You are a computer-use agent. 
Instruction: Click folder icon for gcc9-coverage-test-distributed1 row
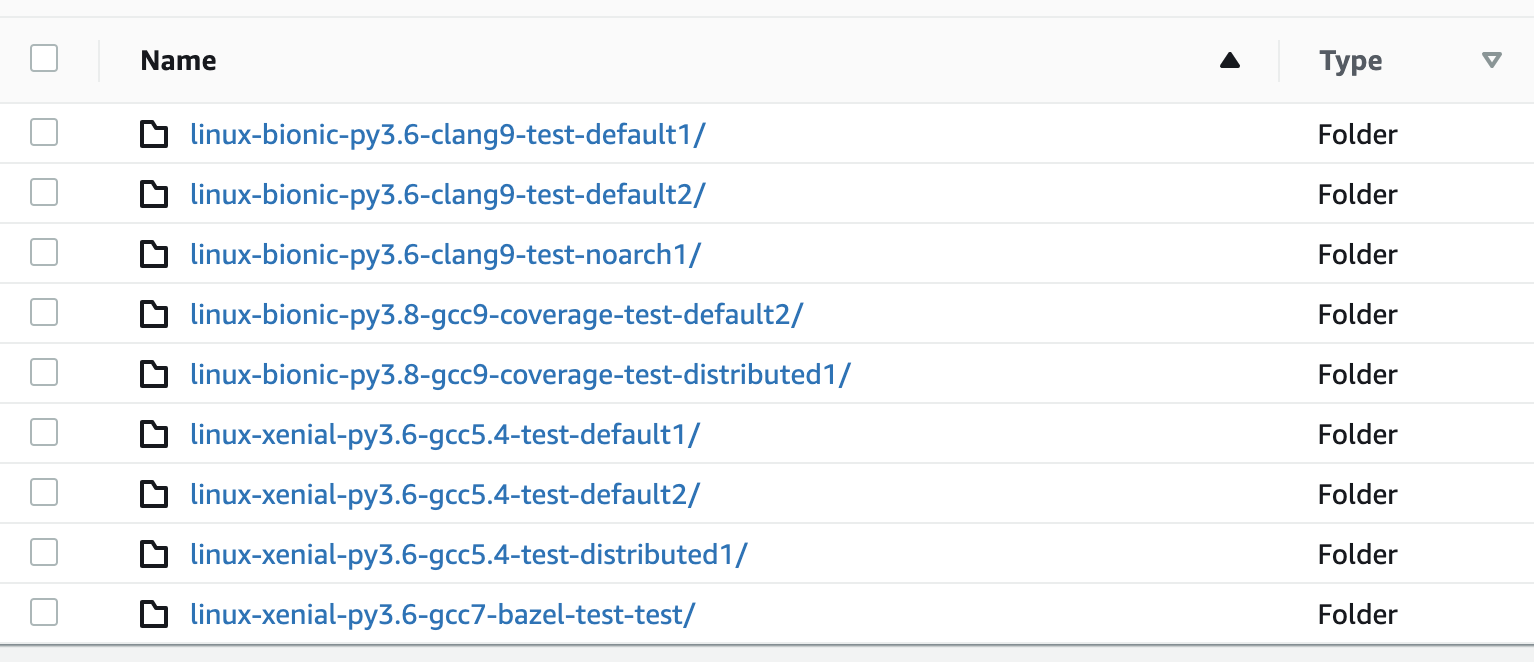click(x=153, y=374)
